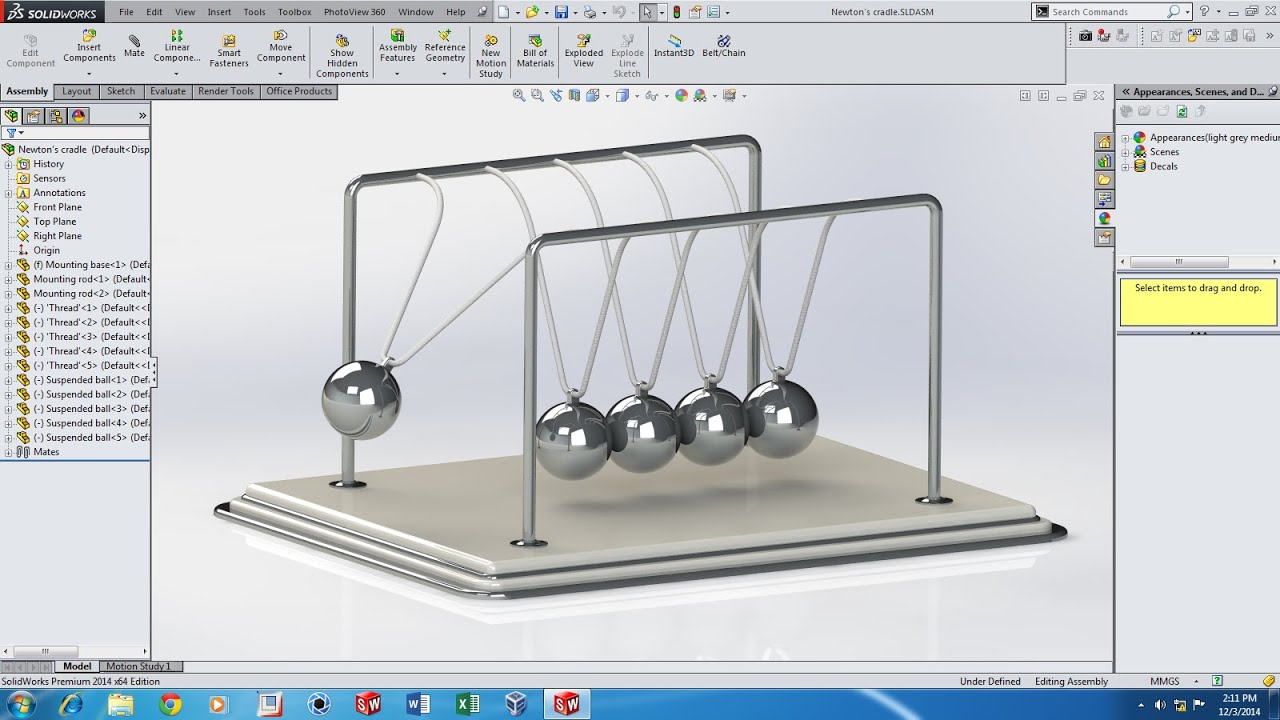Click the Reference Geometry tool
The image size is (1280, 720).
point(445,47)
